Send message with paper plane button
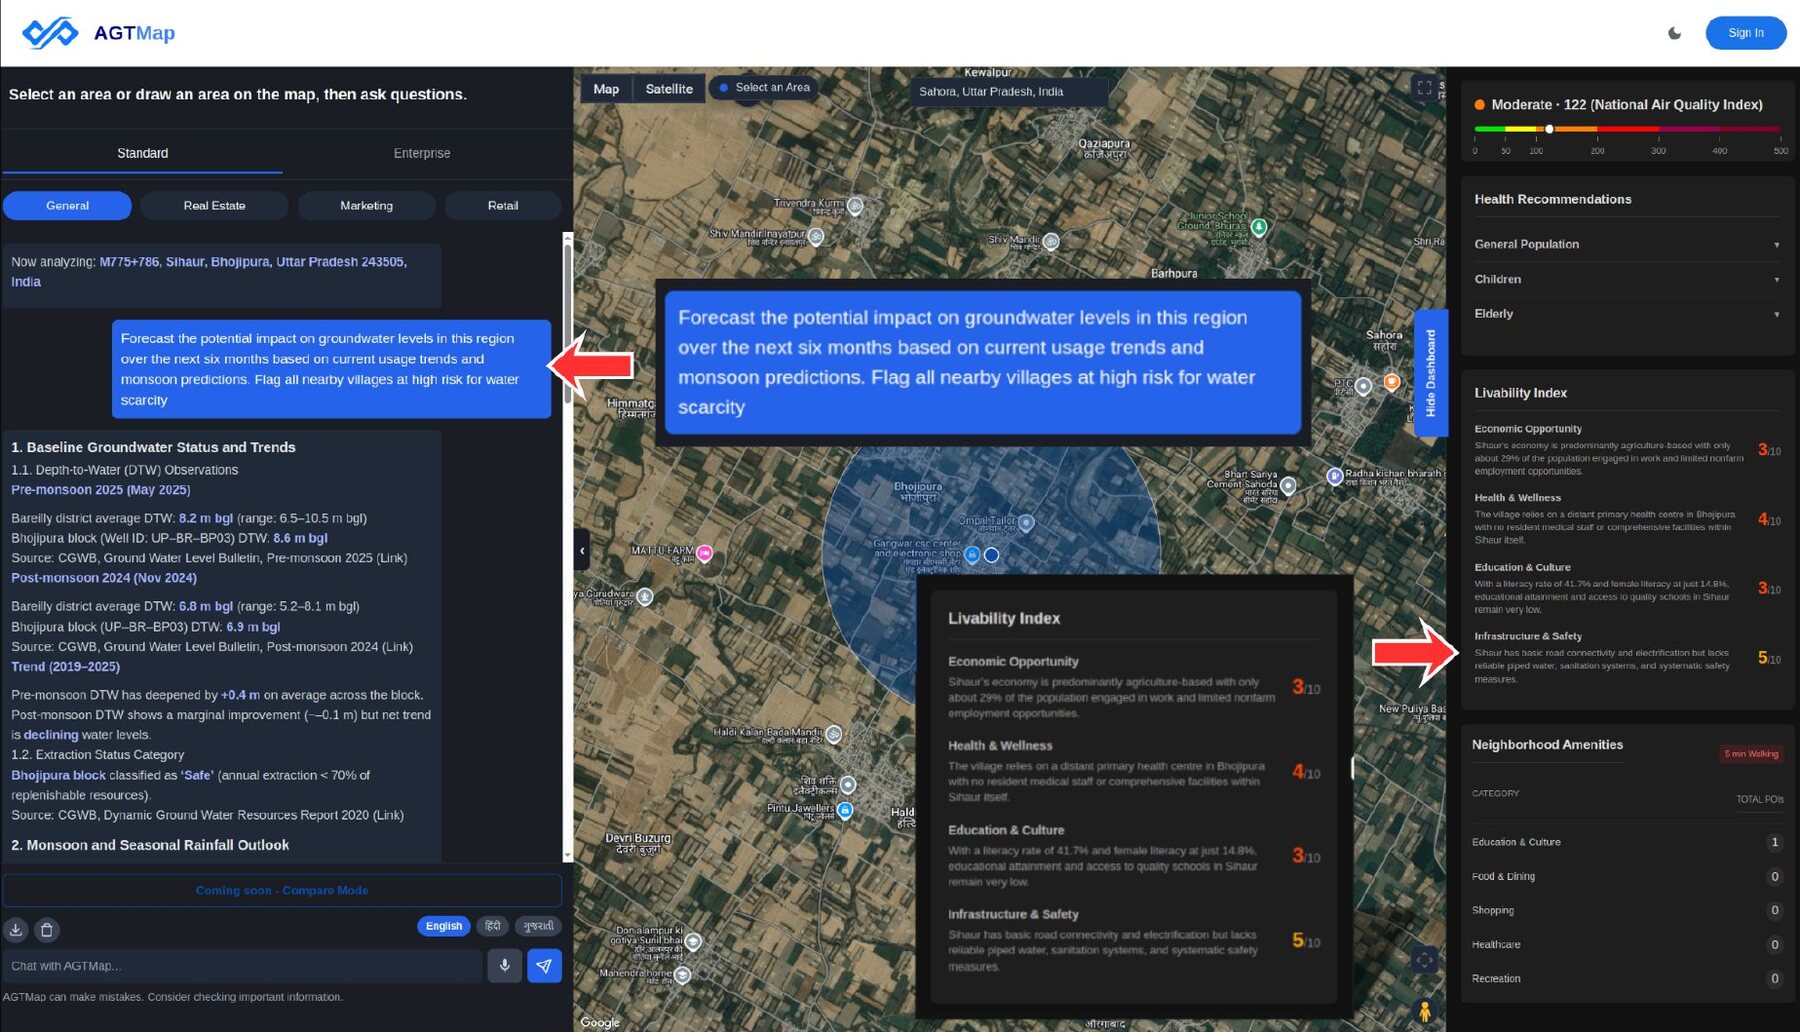 point(544,966)
